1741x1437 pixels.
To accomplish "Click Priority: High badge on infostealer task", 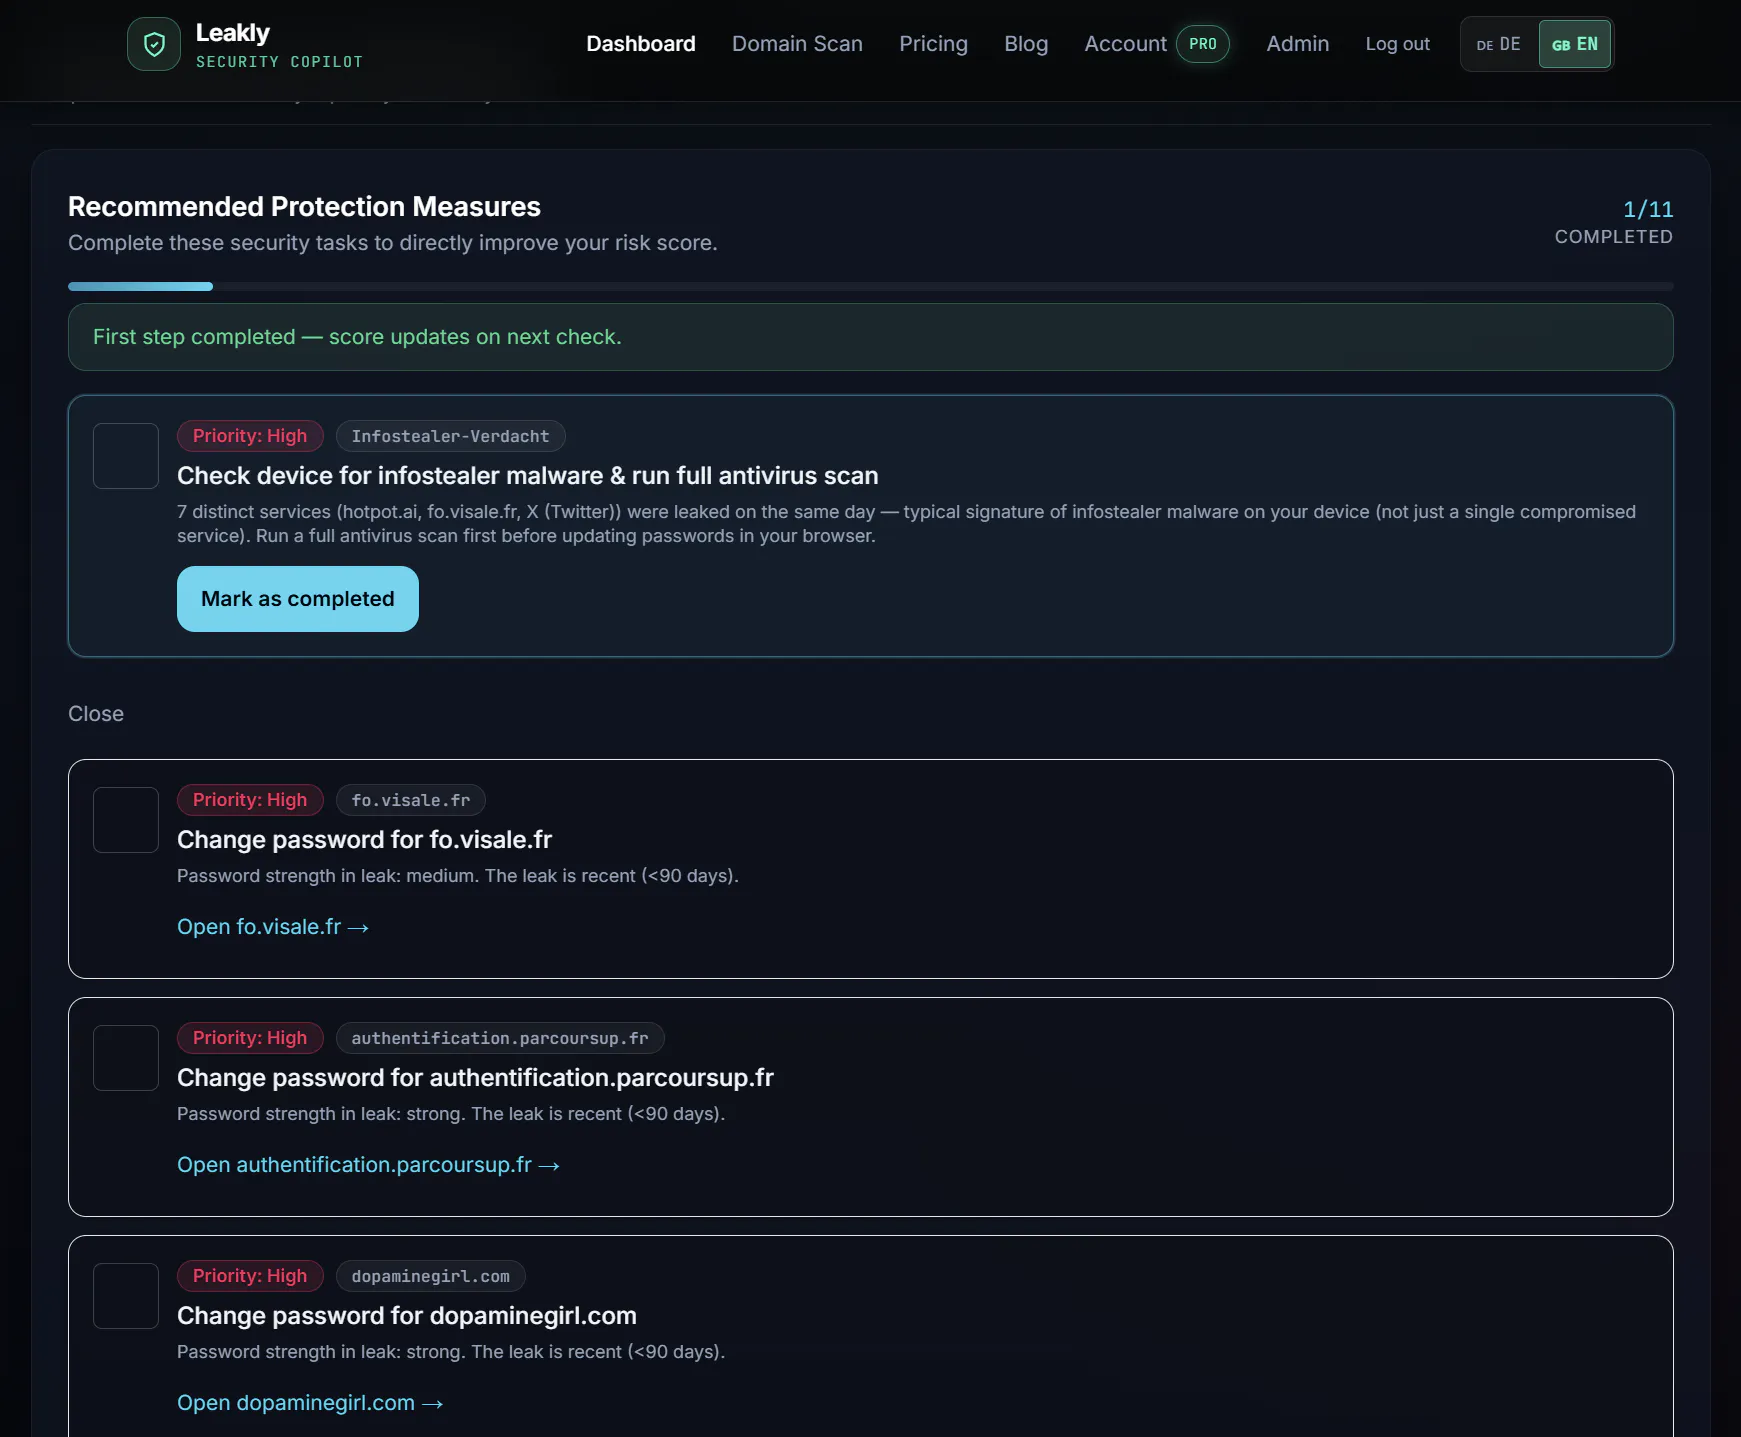I will (x=250, y=436).
